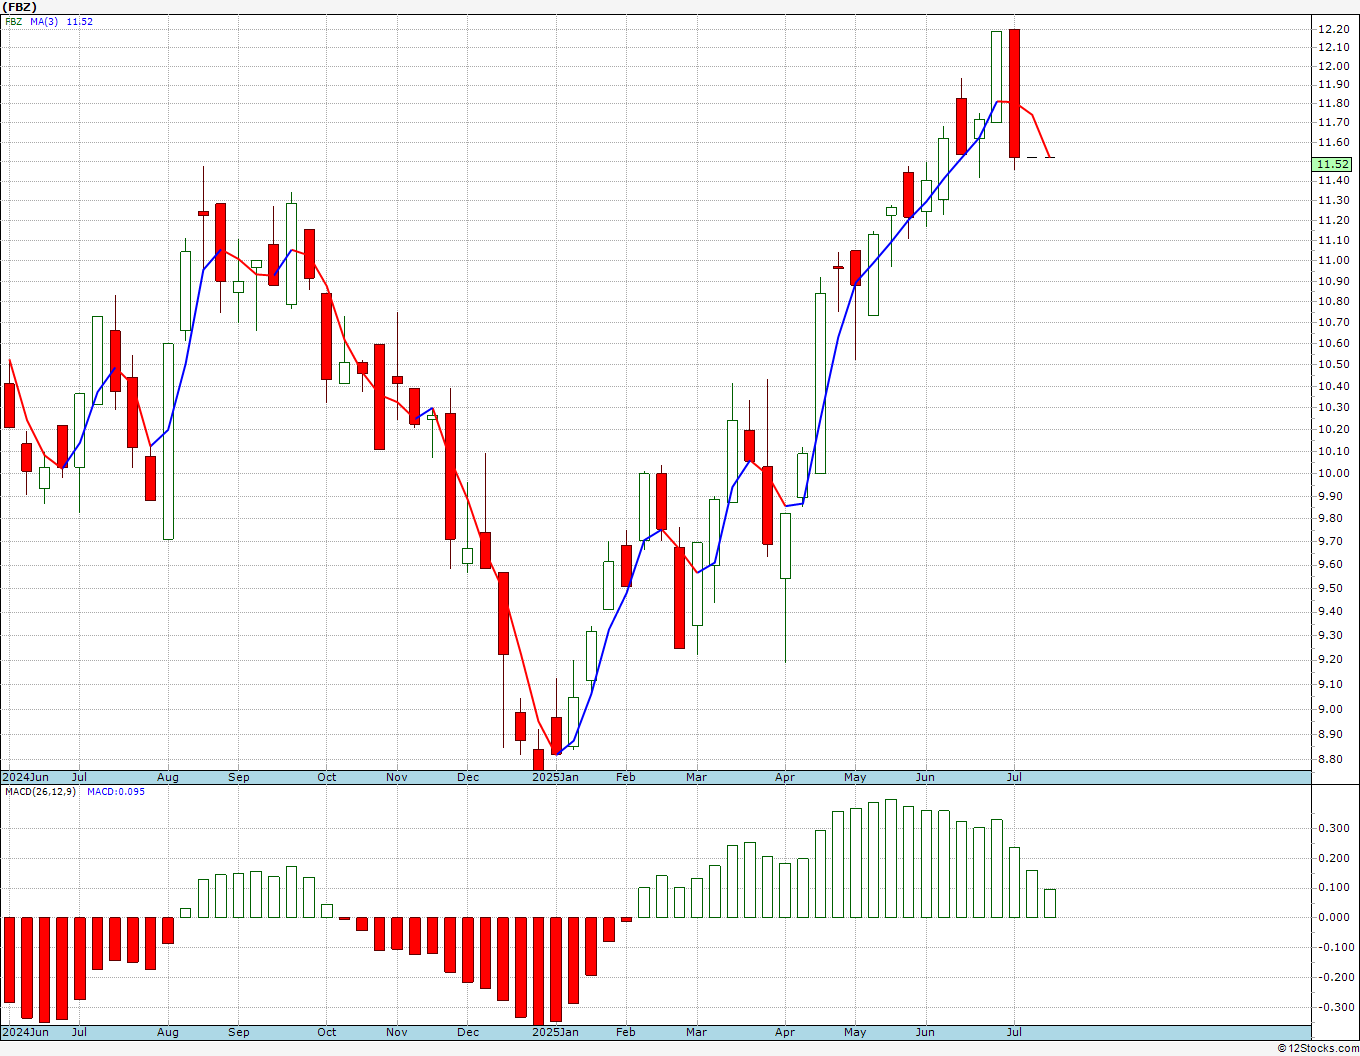Image resolution: width=1360 pixels, height=1056 pixels.
Task: Select the 0.200 MACD axis value
Action: pyautogui.click(x=1333, y=858)
